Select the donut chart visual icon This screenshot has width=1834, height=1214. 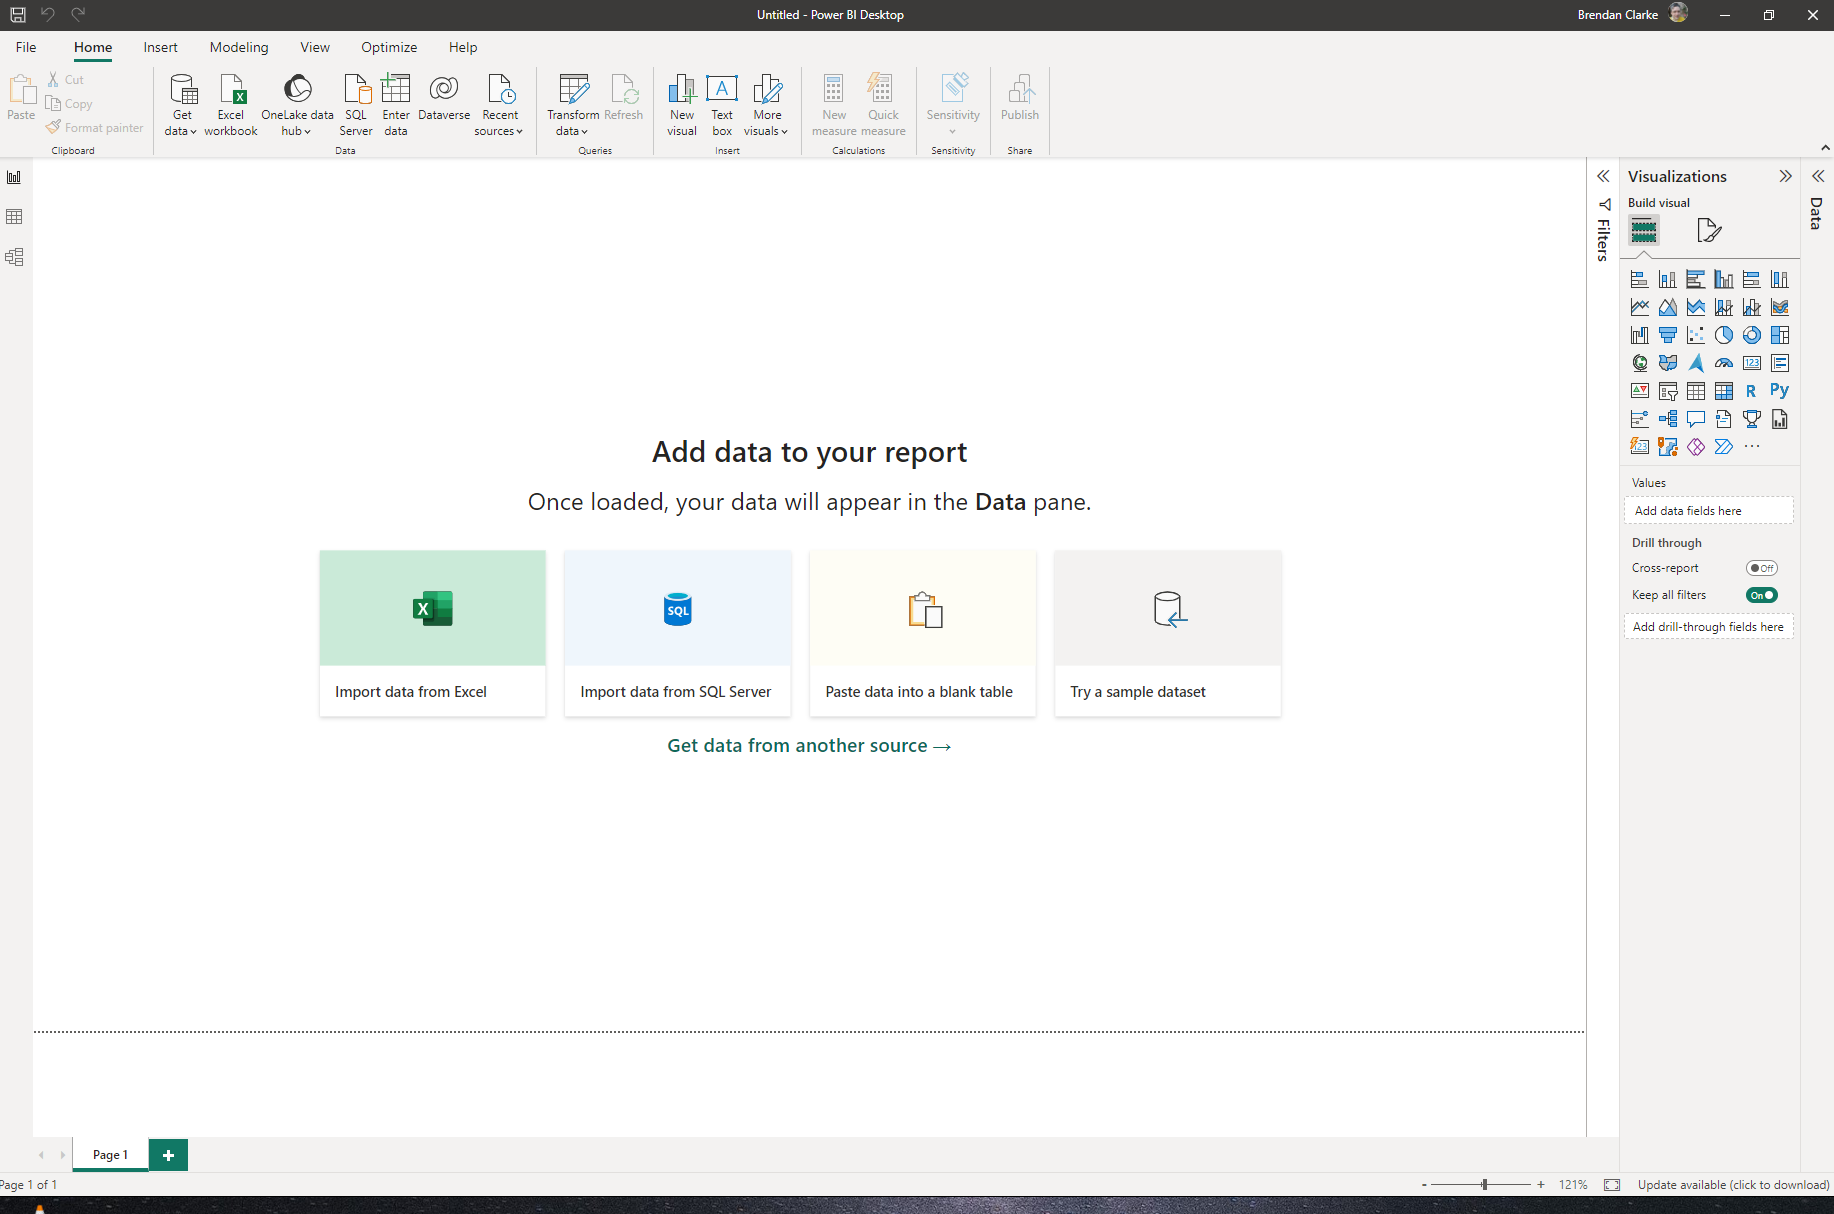[x=1752, y=335]
